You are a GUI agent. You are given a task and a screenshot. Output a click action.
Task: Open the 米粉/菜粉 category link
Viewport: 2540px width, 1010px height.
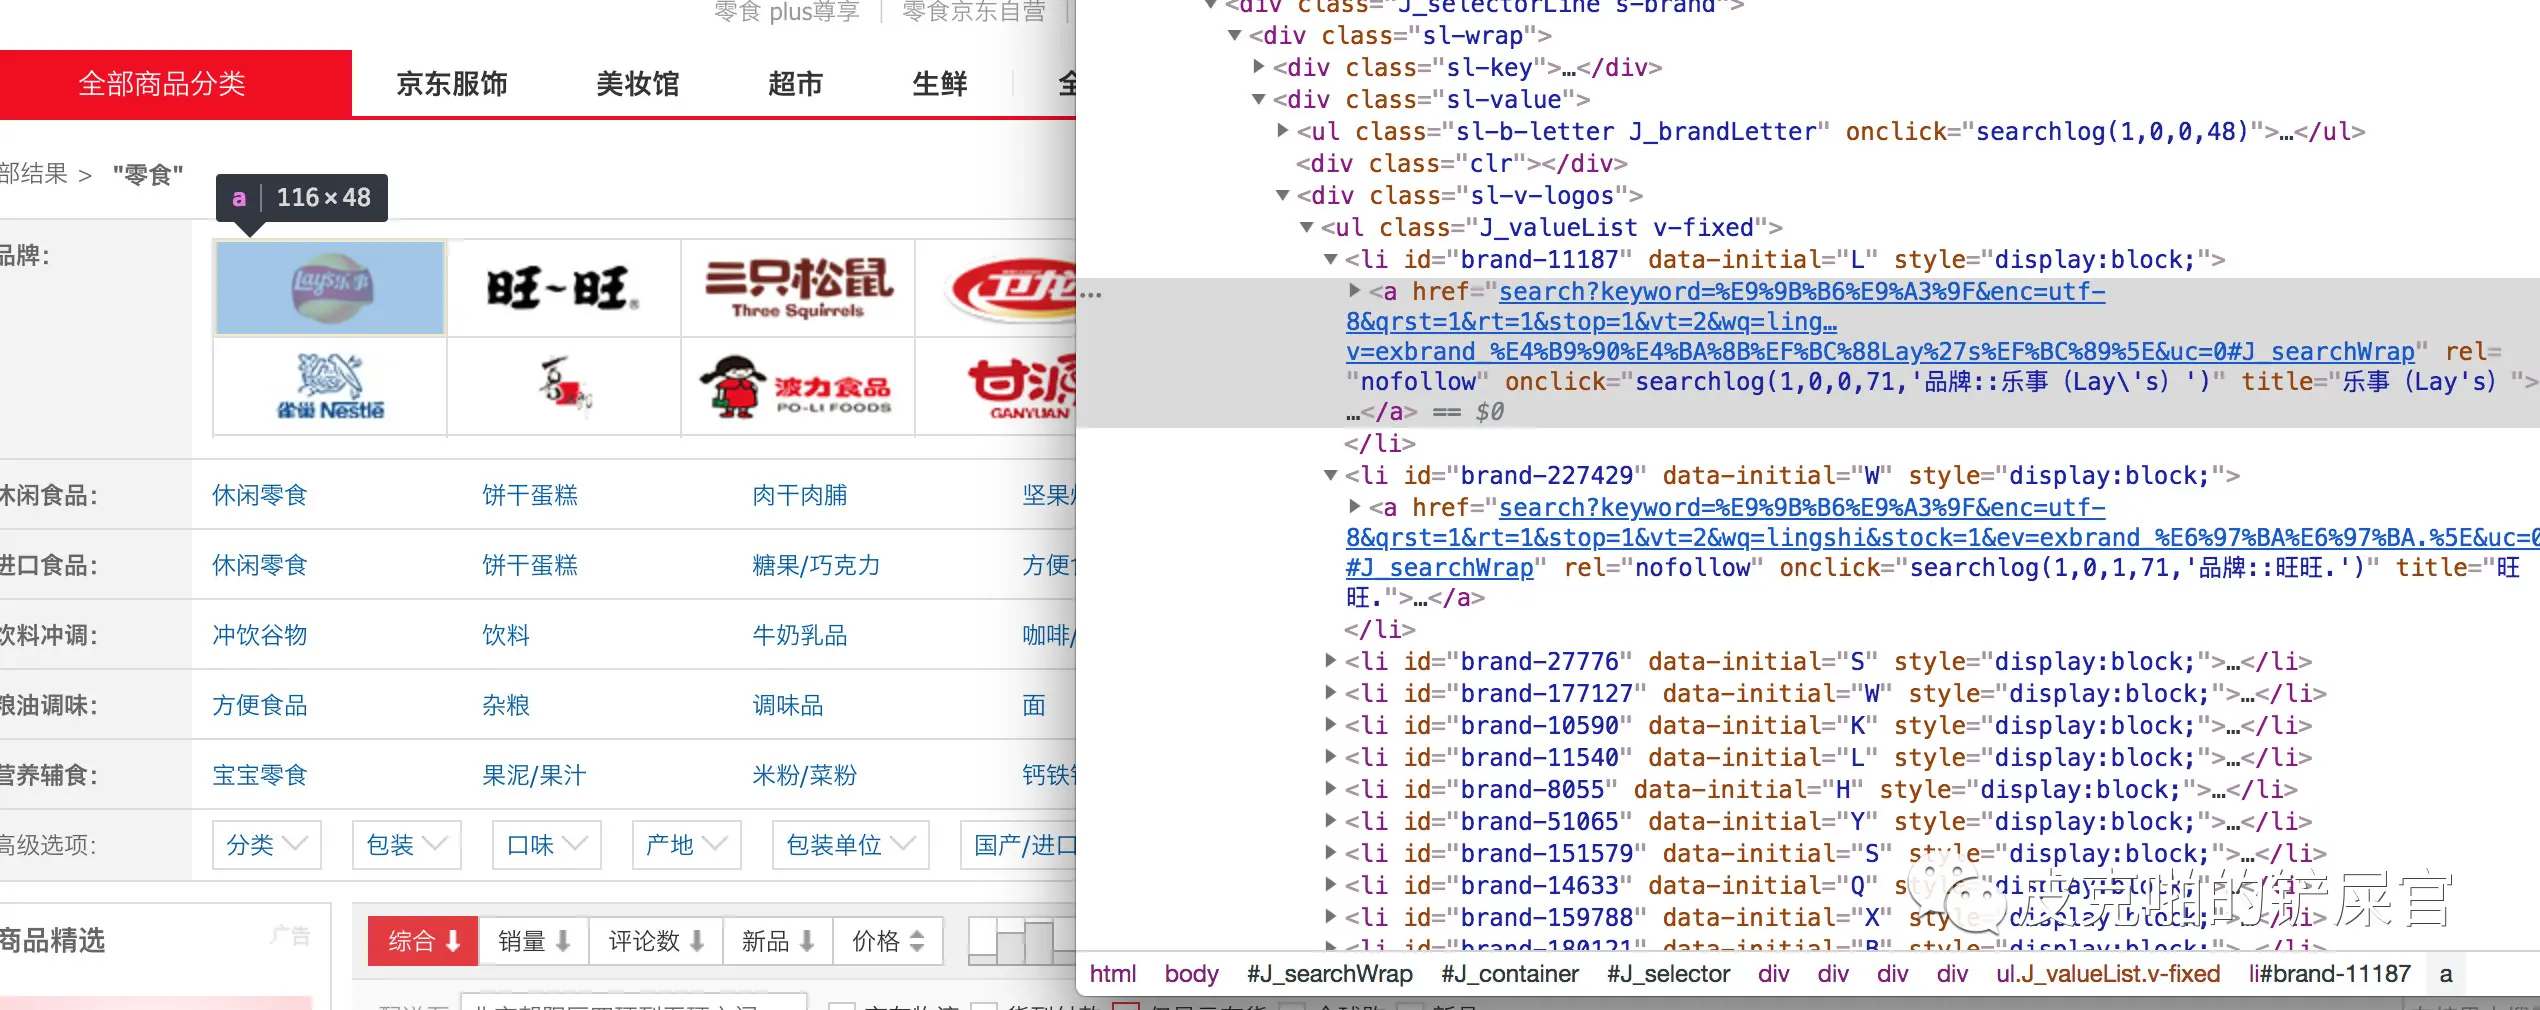804,775
